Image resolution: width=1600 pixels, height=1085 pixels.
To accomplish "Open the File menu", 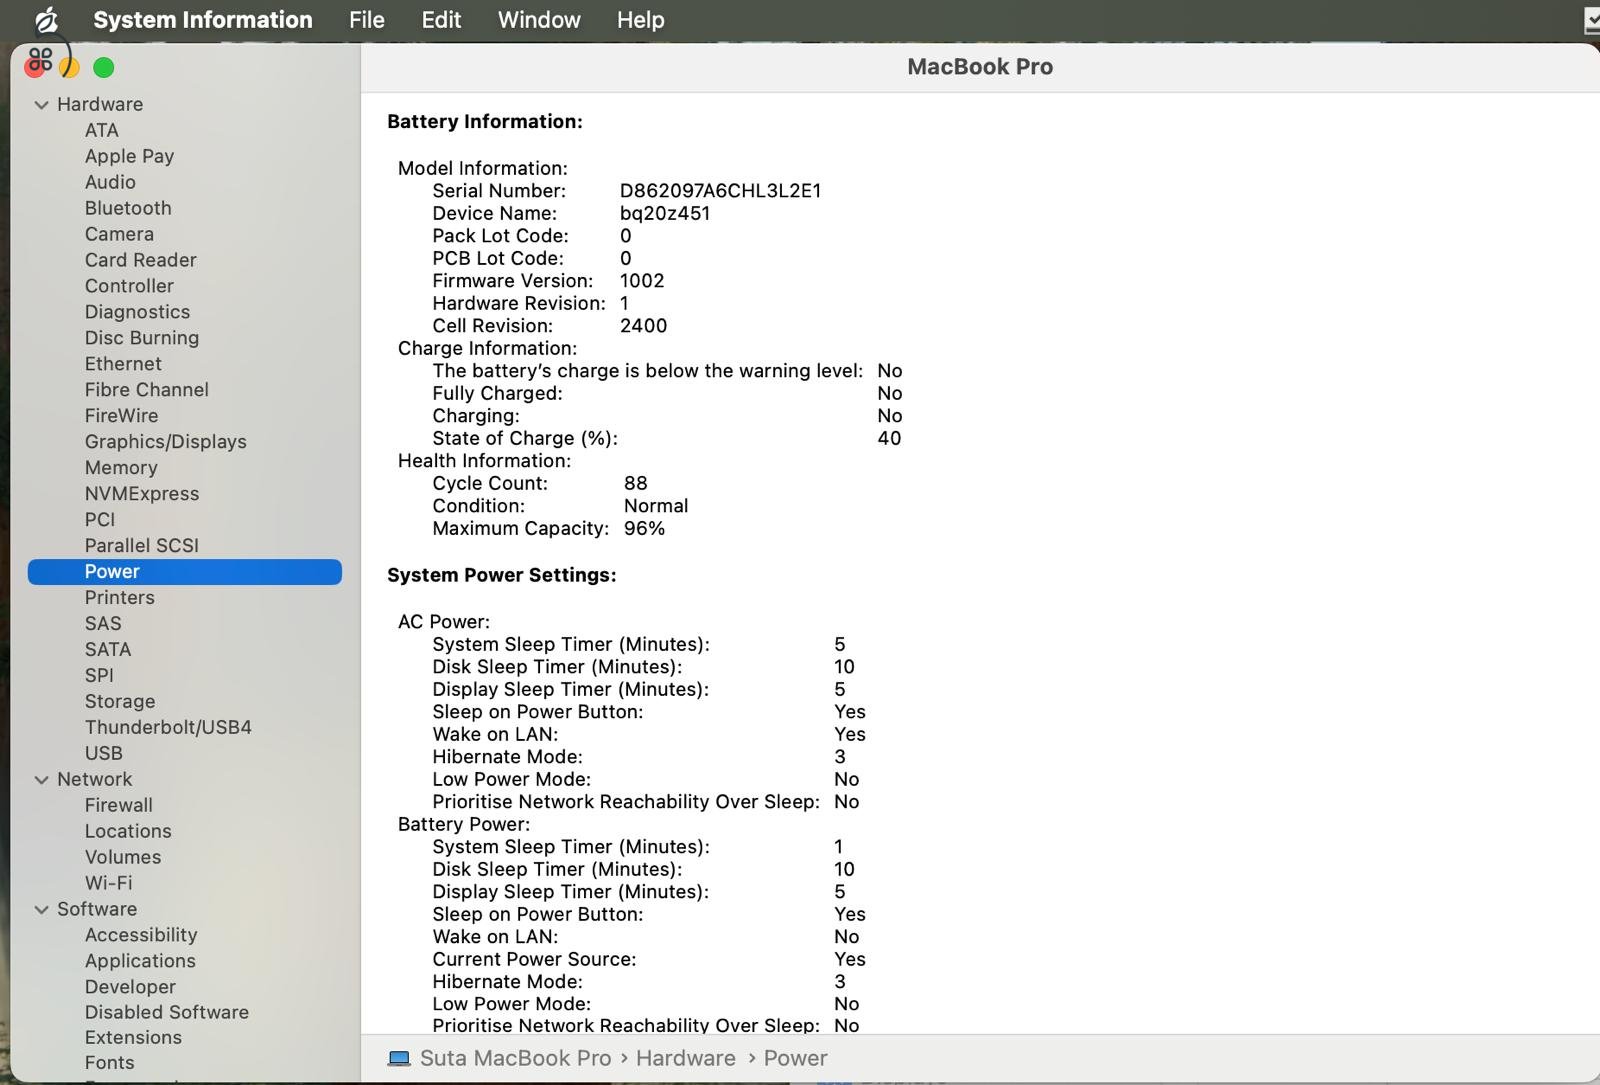I will click(x=365, y=19).
